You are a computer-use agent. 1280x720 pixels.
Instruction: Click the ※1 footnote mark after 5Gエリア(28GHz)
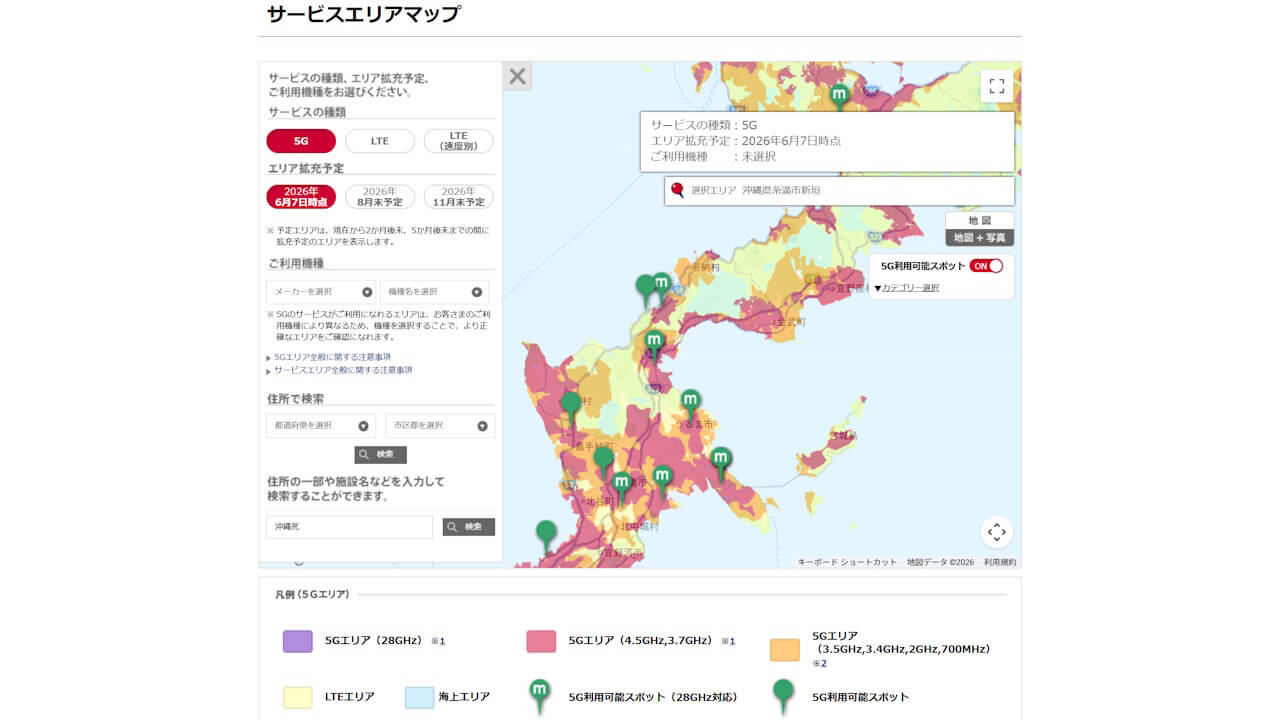point(438,641)
